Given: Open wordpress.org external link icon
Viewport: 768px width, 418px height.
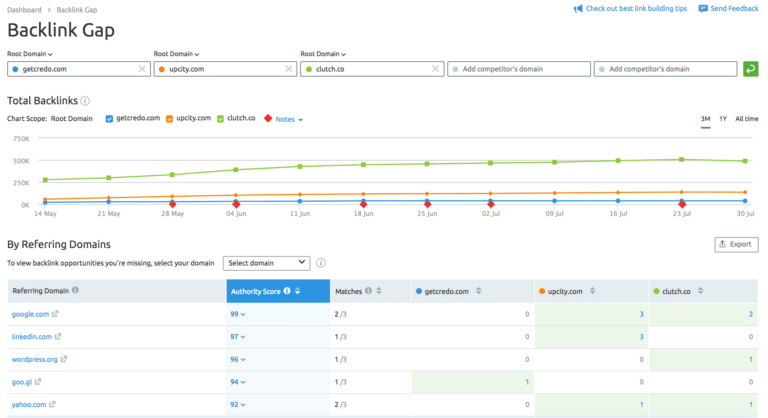Looking at the screenshot, I should pyautogui.click(x=64, y=359).
